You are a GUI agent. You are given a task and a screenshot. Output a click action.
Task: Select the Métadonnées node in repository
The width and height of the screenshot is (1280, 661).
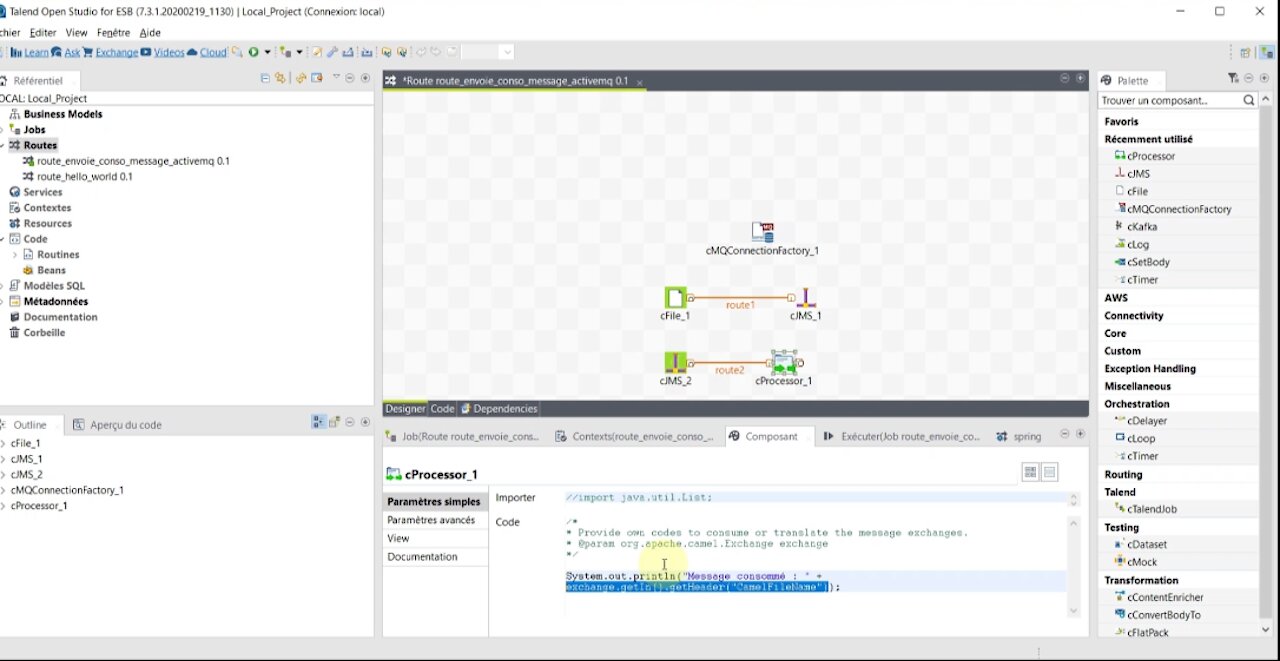55,301
